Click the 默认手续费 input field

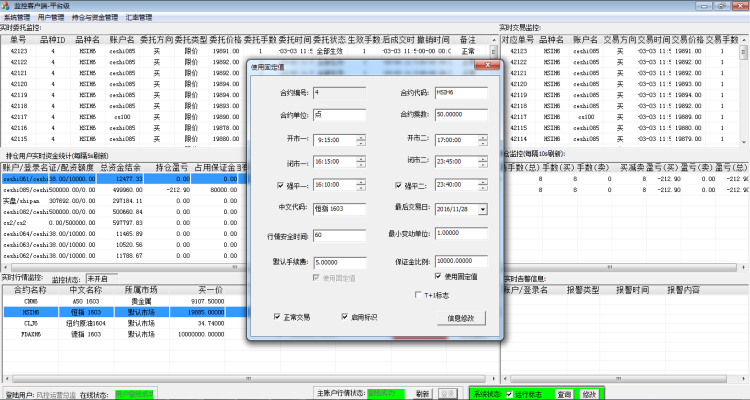[340, 262]
